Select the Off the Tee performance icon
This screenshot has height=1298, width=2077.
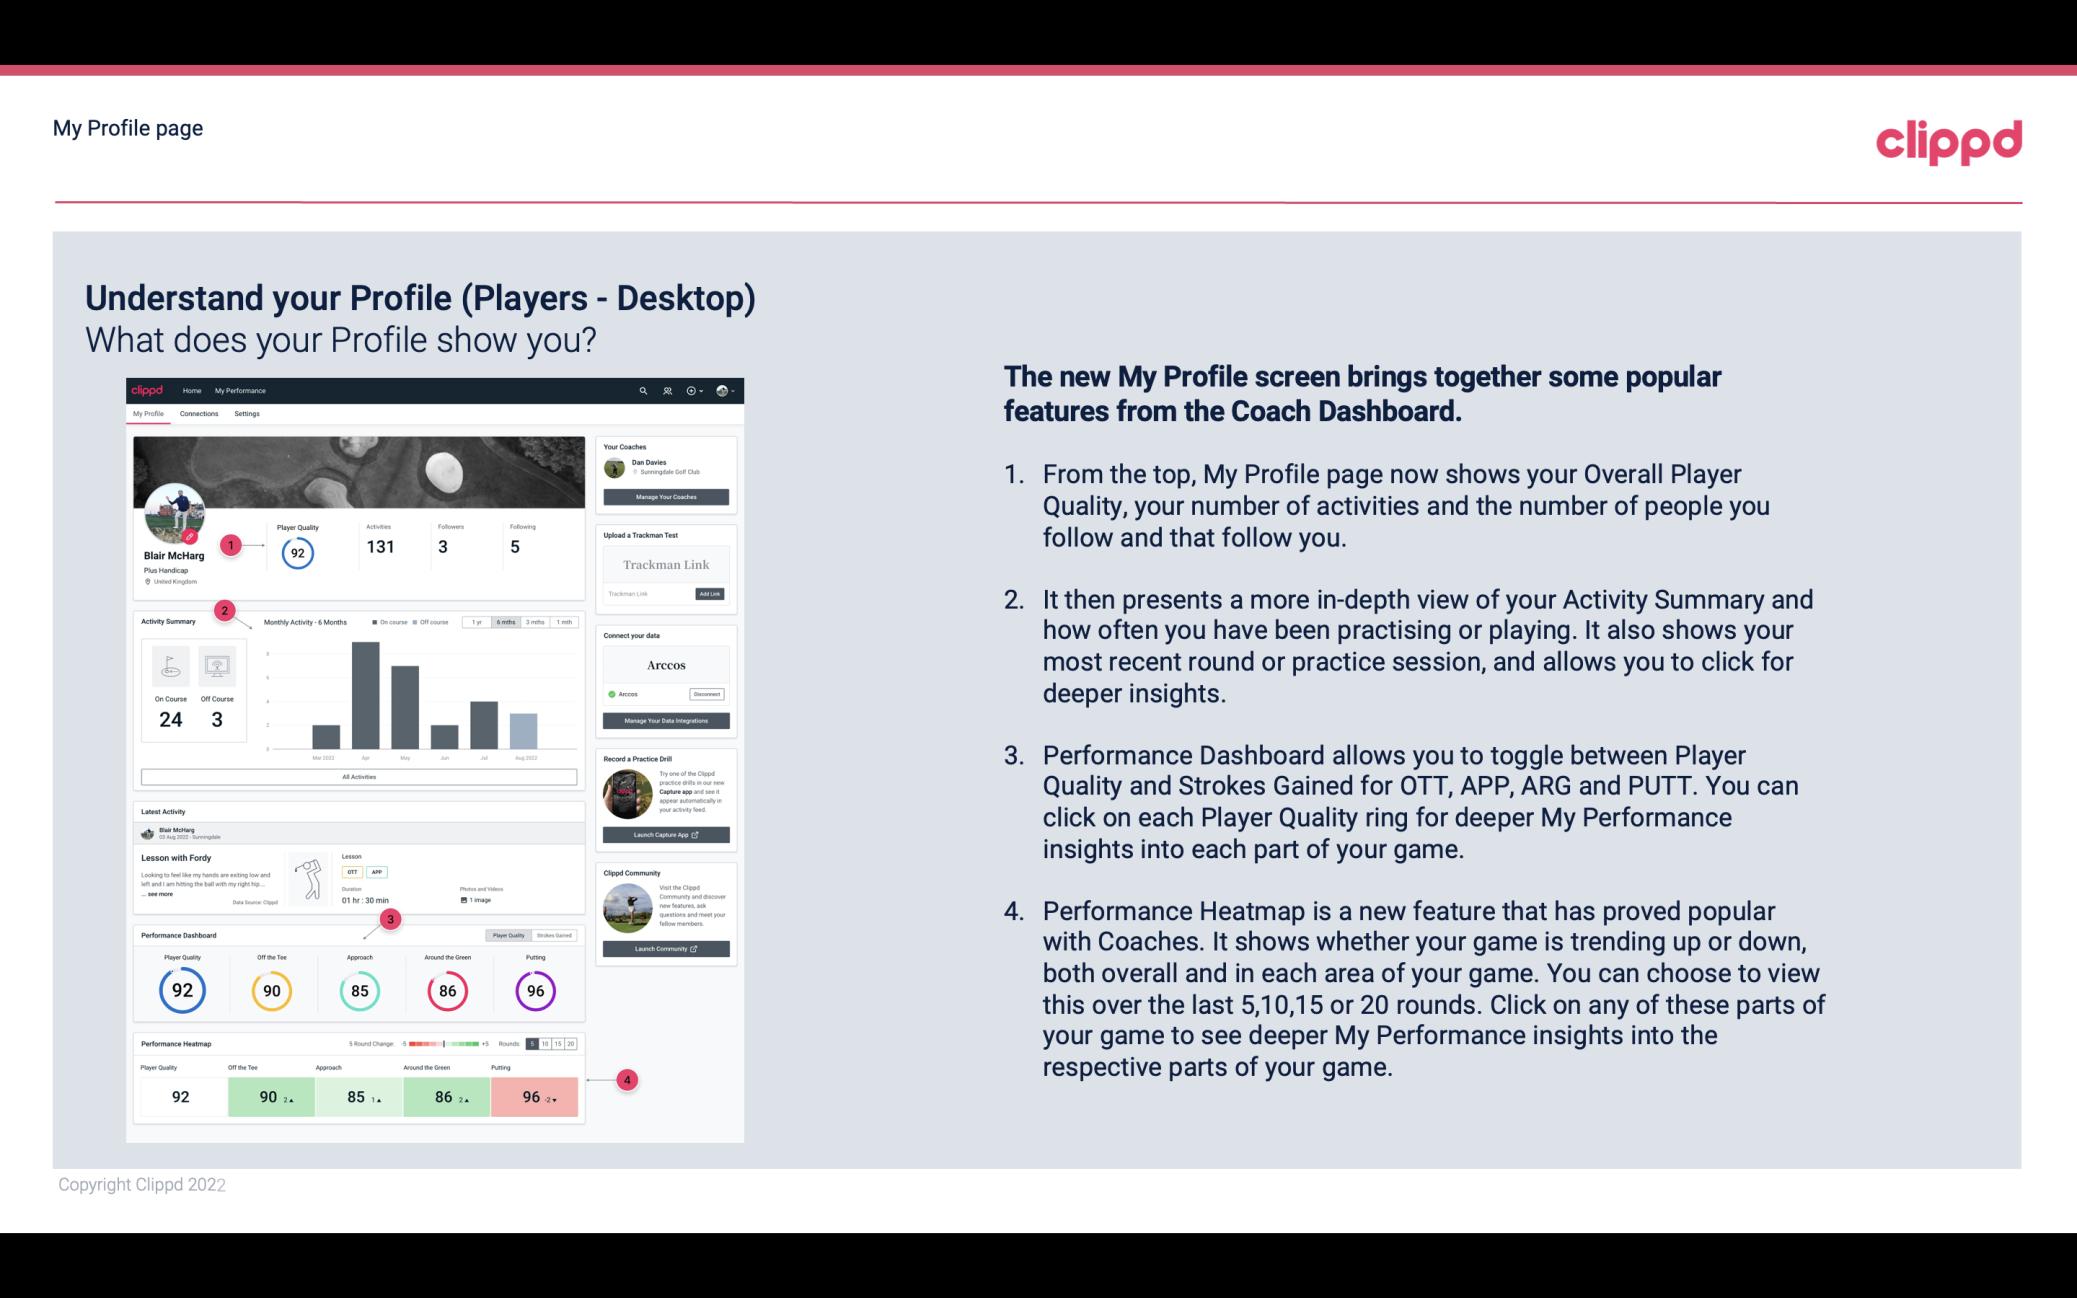[x=271, y=988]
